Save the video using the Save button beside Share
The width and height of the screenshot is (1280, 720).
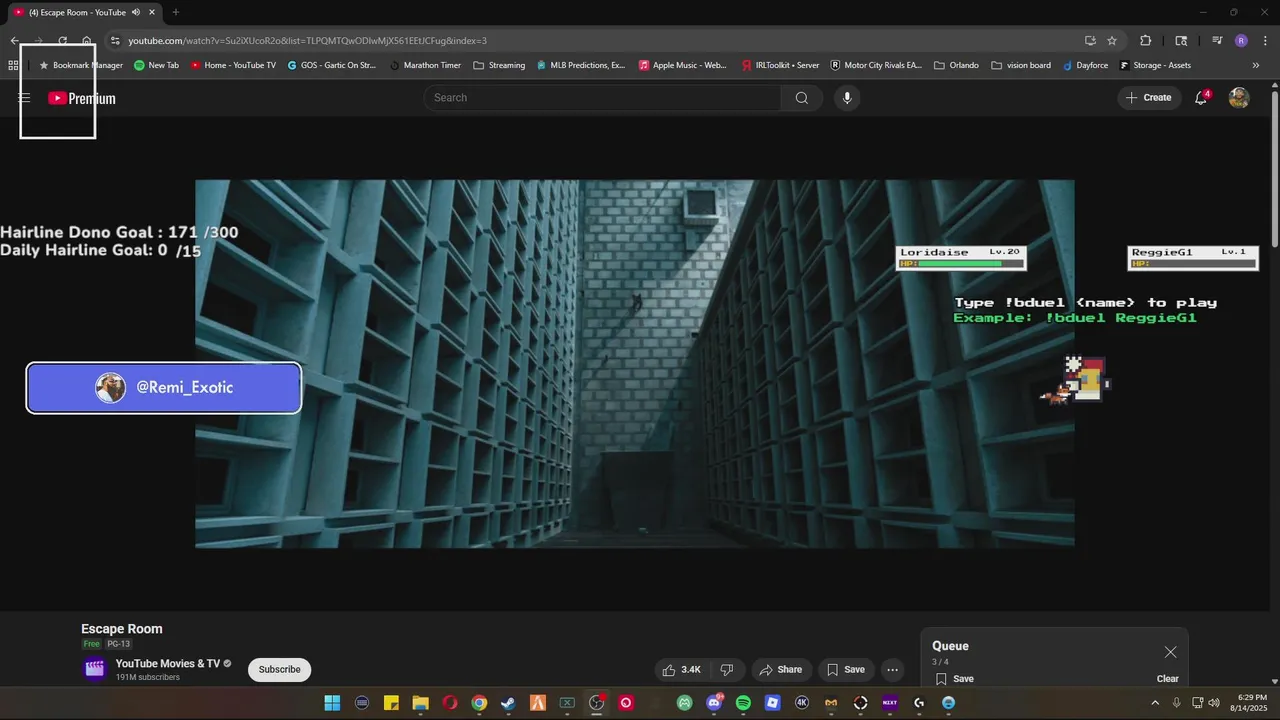click(845, 670)
